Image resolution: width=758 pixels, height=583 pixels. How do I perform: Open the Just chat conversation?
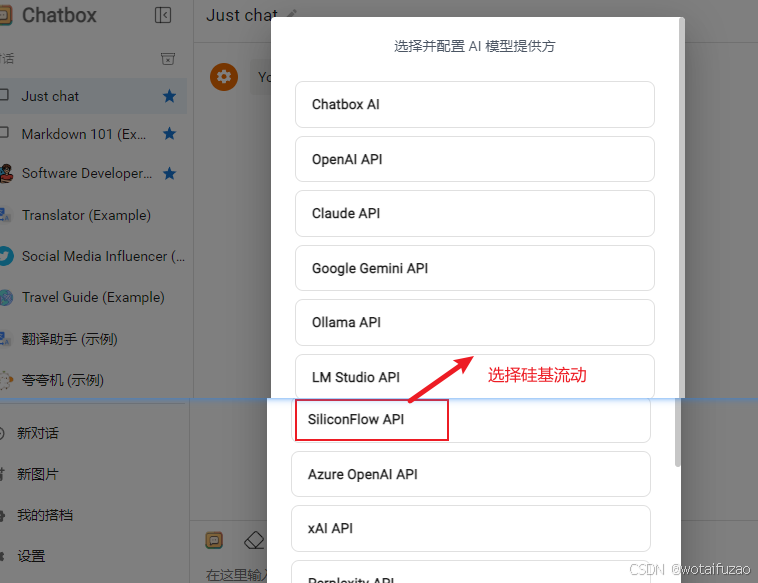[93, 96]
